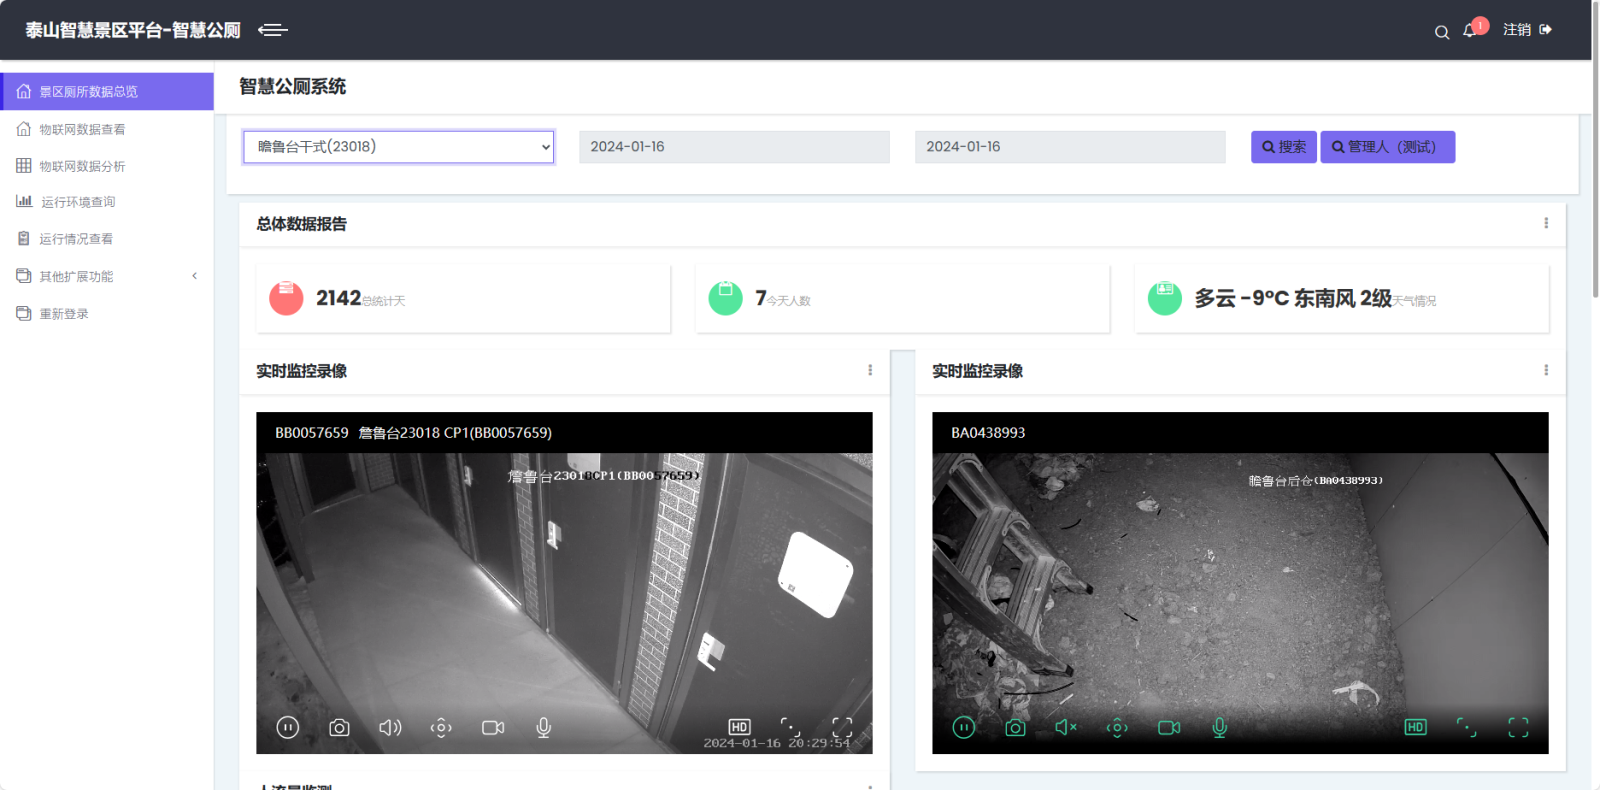Switch HD quality on the BB0057659 camera

coord(739,727)
